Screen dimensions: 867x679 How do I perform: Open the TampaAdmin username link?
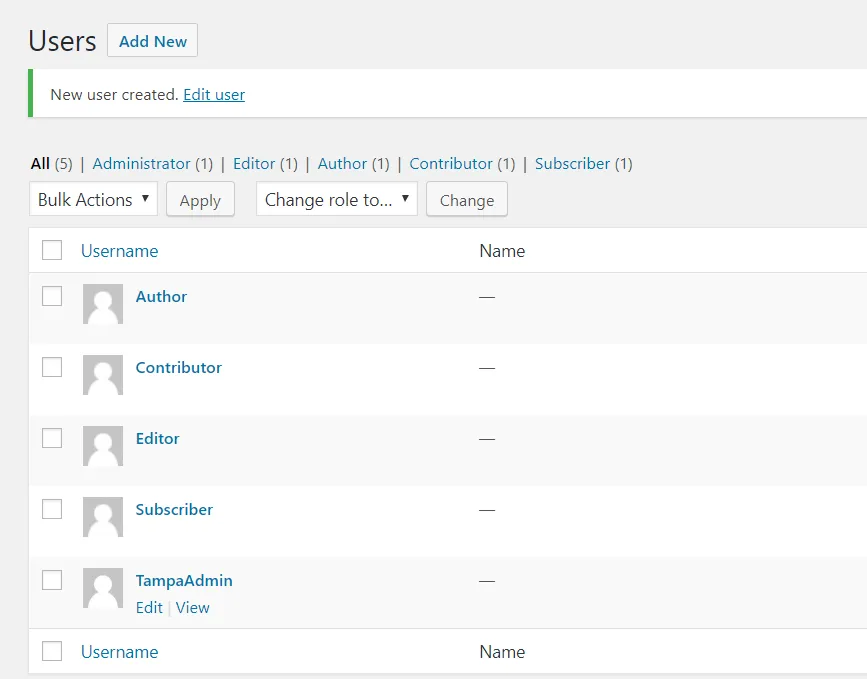[x=184, y=581]
